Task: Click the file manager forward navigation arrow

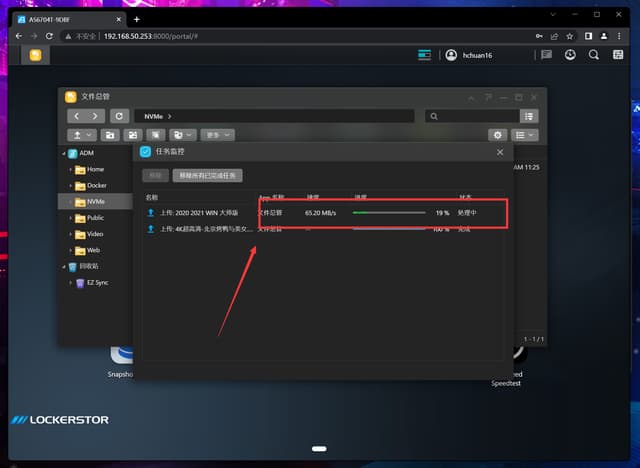Action: [97, 116]
